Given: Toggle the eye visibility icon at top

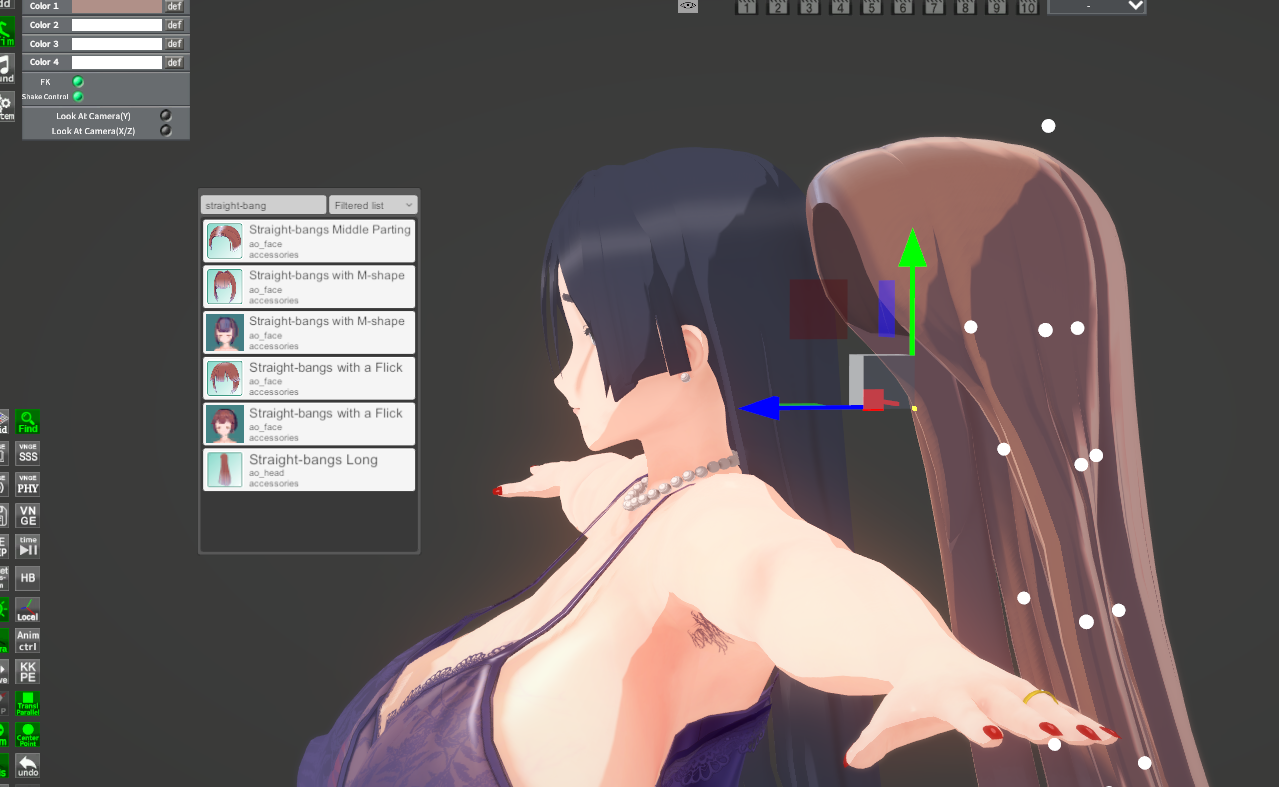Looking at the screenshot, I should click(688, 6).
